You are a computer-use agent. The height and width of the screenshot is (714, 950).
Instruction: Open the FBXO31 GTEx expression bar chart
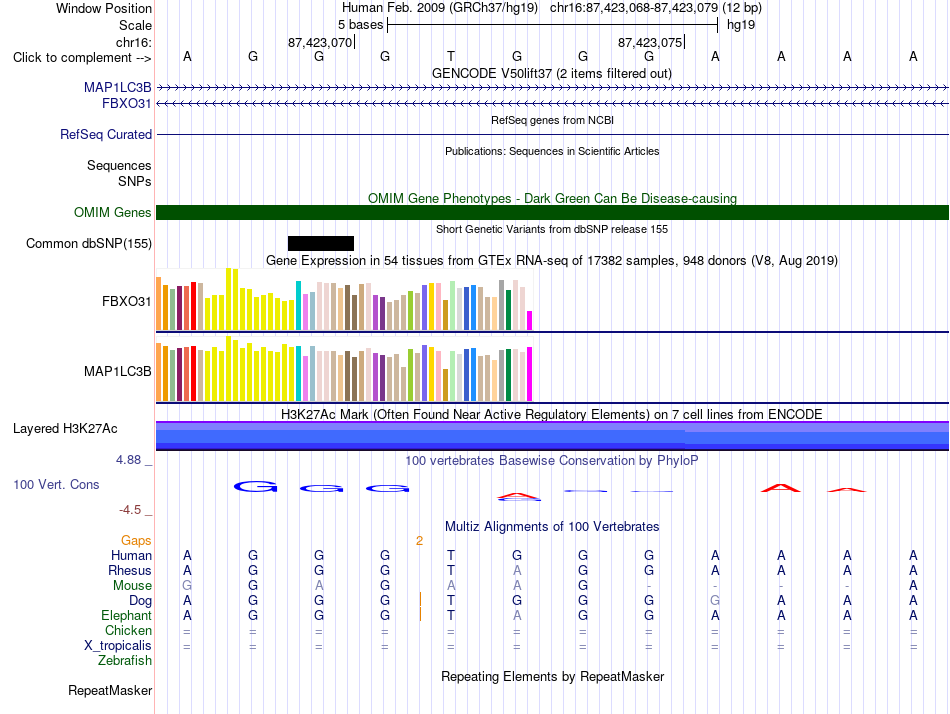pyautogui.click(x=344, y=299)
